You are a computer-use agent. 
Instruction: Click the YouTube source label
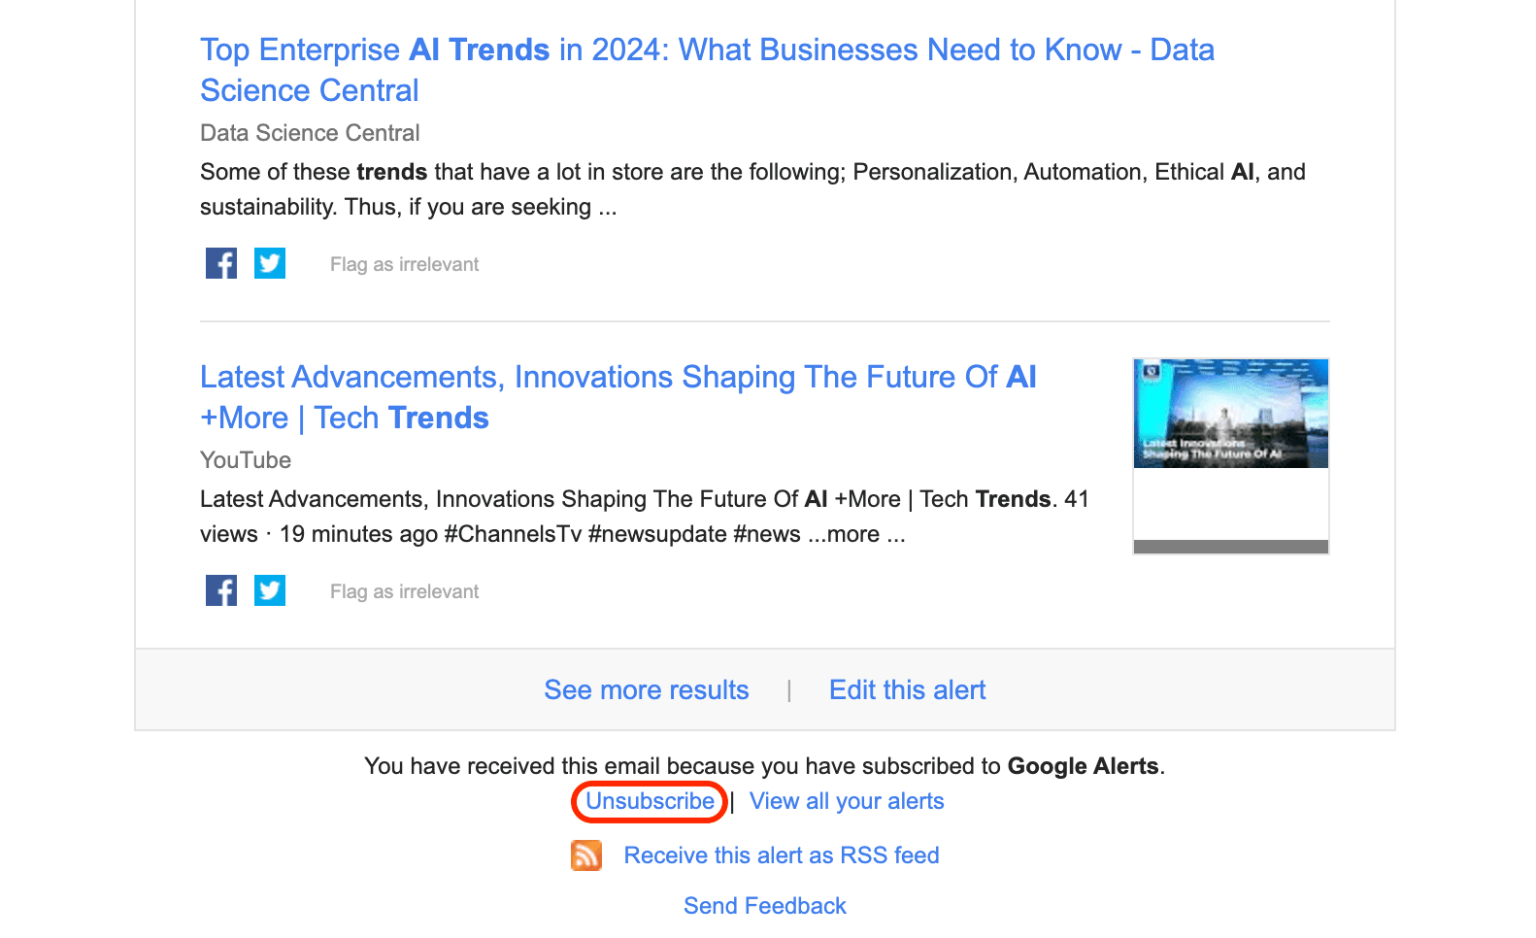pos(245,459)
